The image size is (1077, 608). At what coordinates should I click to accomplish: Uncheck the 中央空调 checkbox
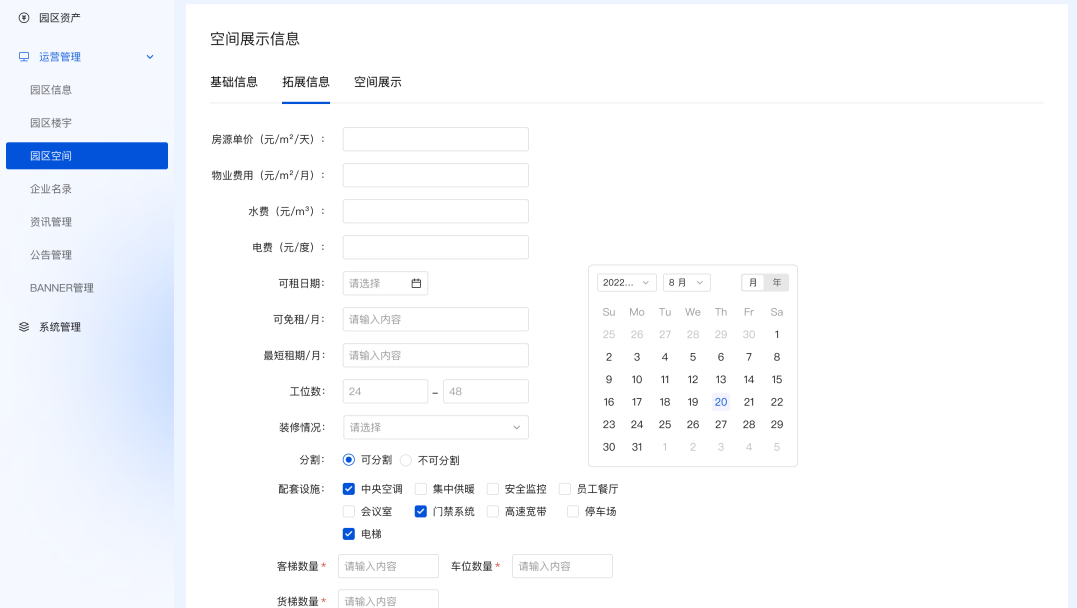click(x=349, y=489)
